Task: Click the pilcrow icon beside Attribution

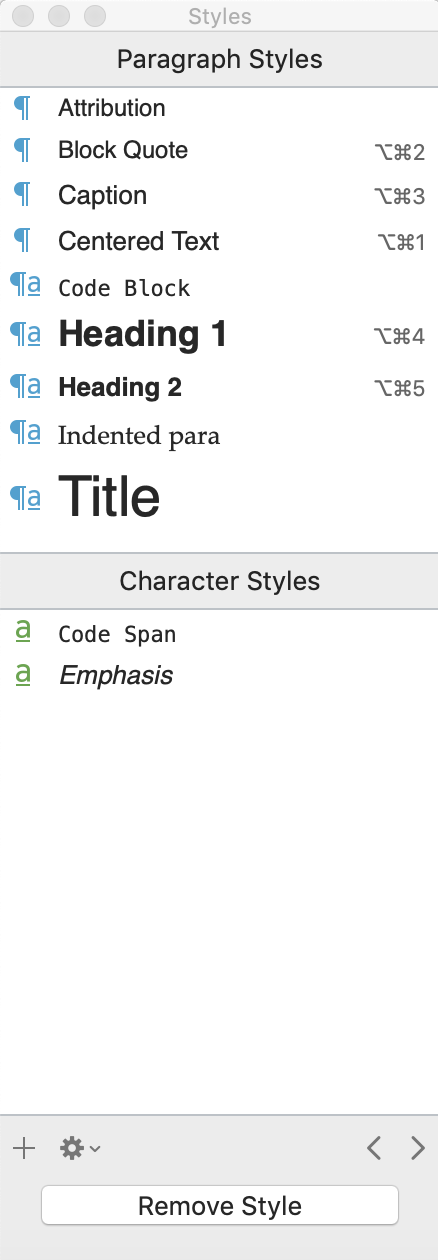Action: tap(23, 108)
